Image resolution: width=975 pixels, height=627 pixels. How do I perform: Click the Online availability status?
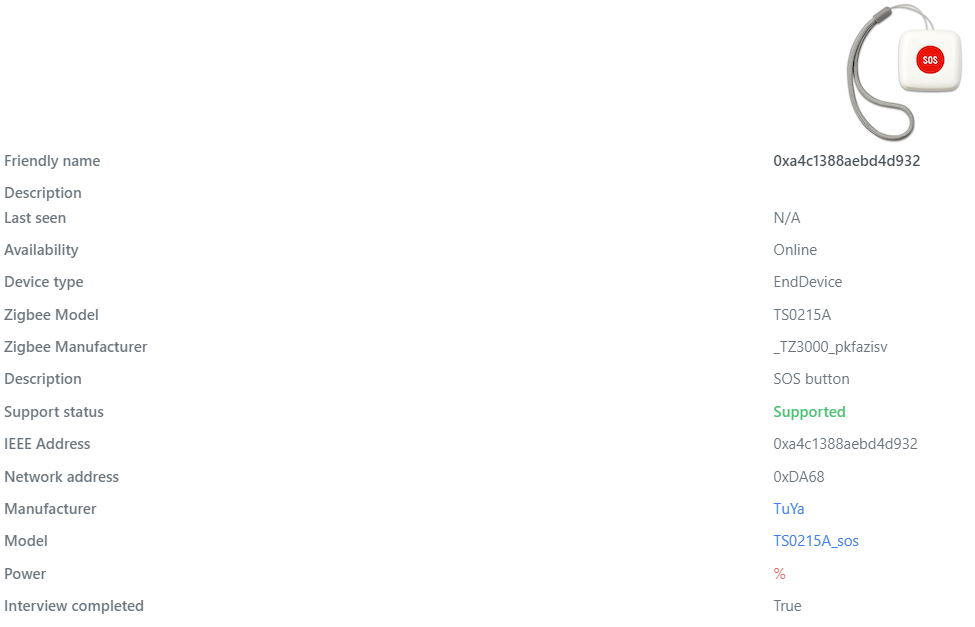pos(794,249)
